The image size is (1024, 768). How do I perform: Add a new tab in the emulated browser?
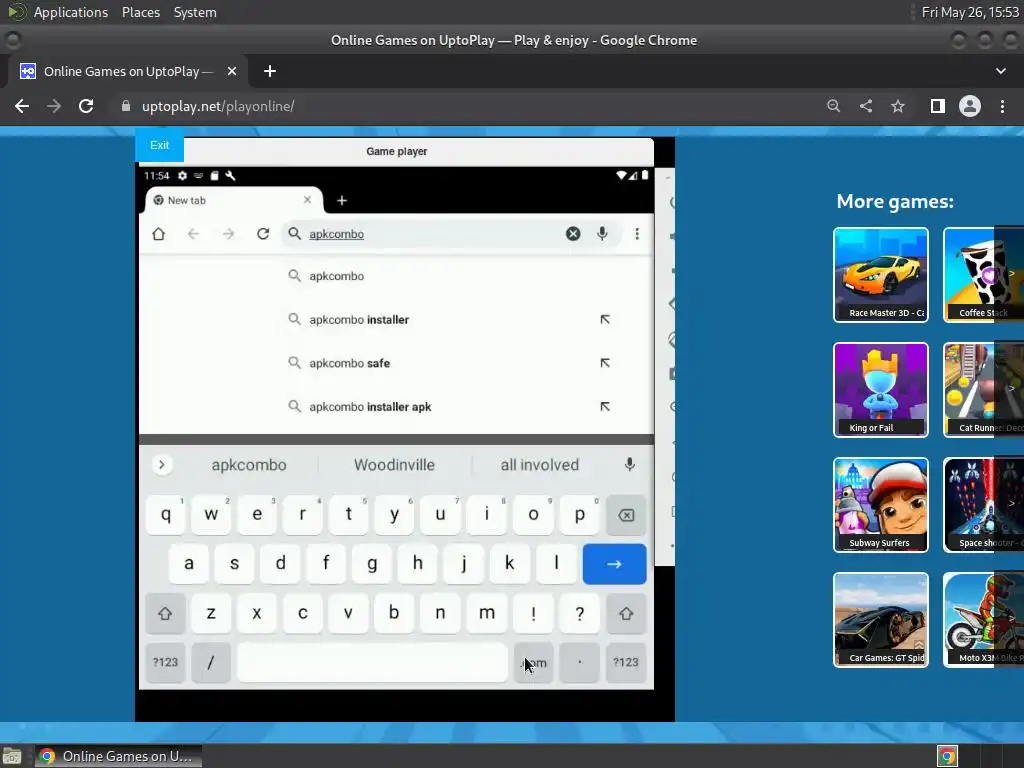click(x=342, y=200)
